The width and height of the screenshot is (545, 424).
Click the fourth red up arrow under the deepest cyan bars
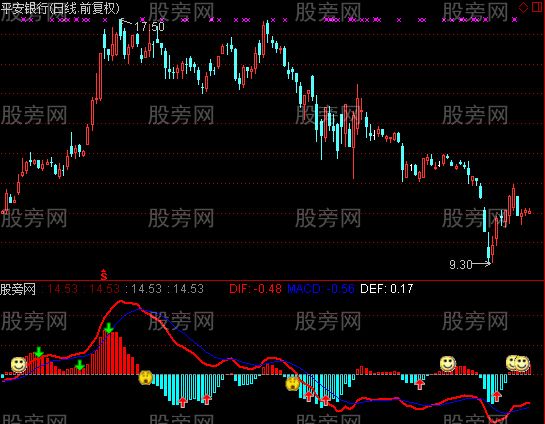point(325,400)
